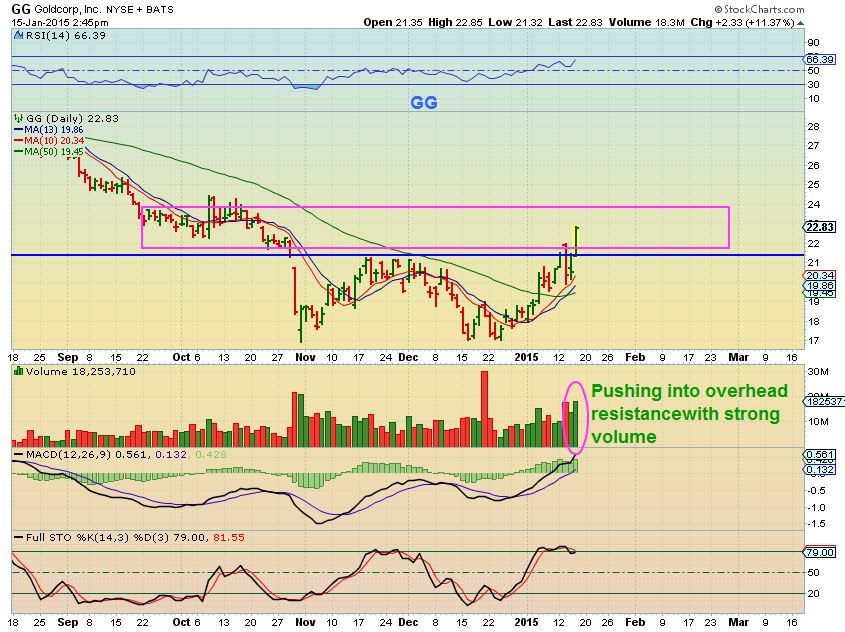Click the large blue GG ticker label
The height and width of the screenshot is (632, 845).
[x=424, y=102]
